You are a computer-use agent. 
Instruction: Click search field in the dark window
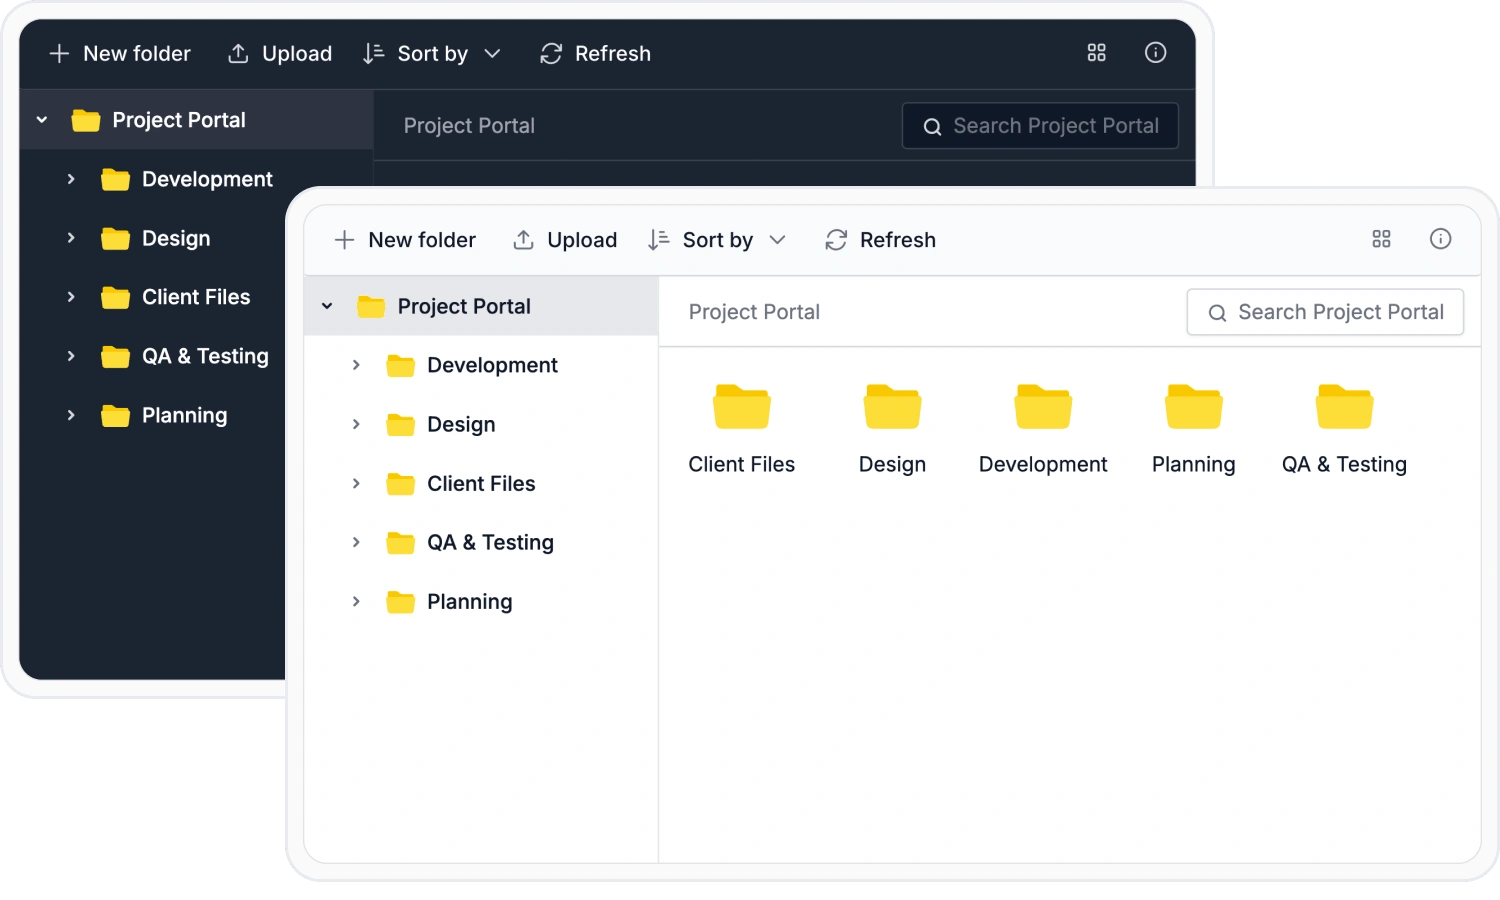[x=1040, y=126]
